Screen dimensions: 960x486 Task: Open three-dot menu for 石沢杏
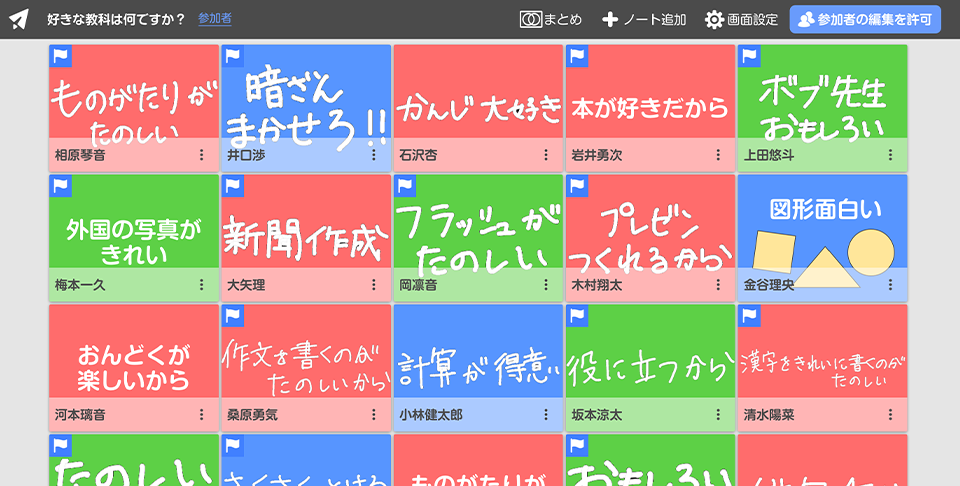[x=546, y=155]
